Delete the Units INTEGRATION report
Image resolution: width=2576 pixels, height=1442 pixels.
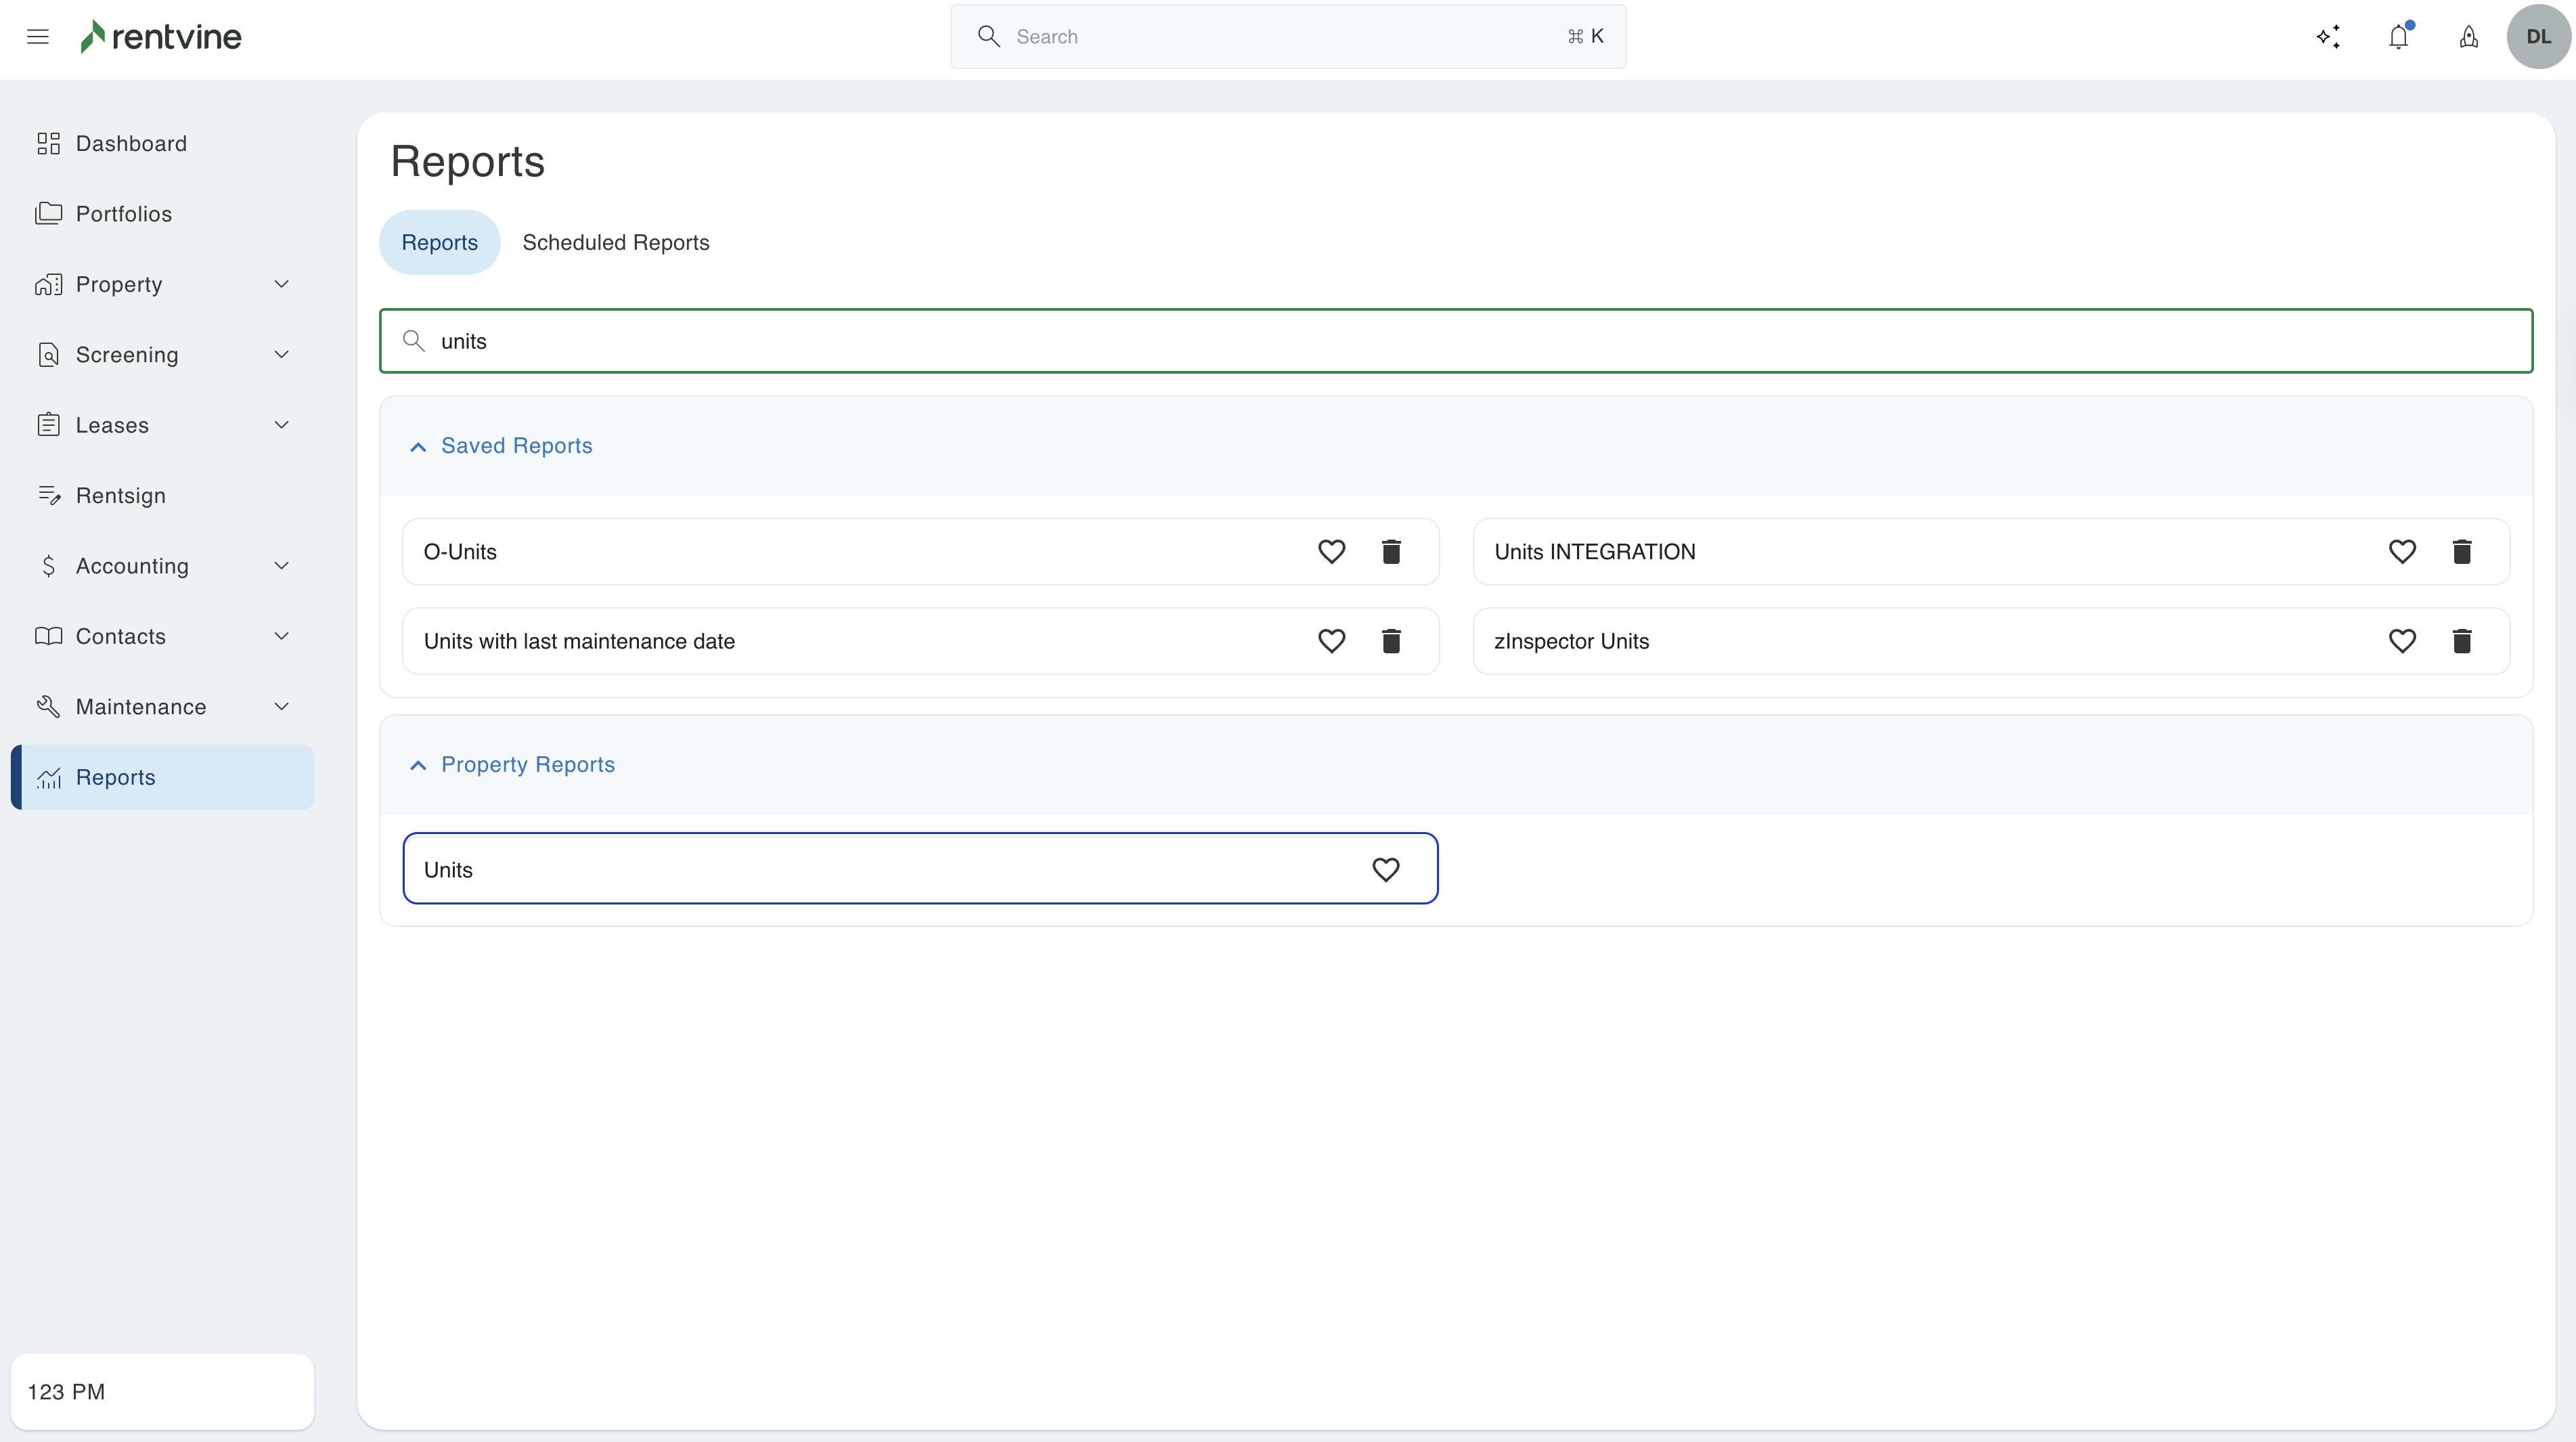coord(2462,552)
